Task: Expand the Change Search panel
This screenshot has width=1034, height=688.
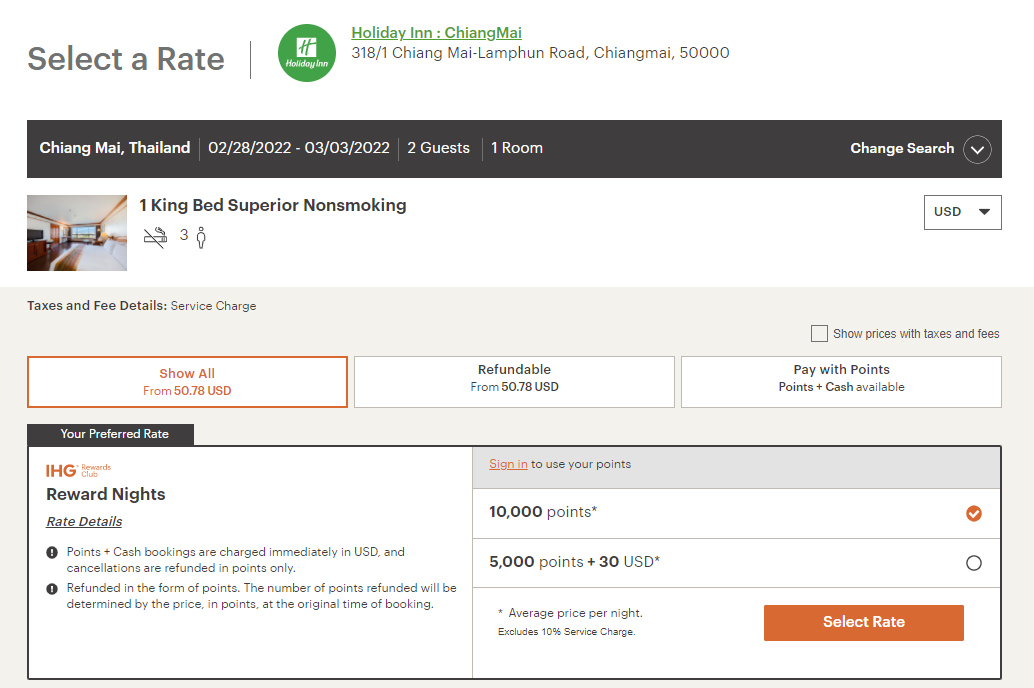Action: click(902, 149)
